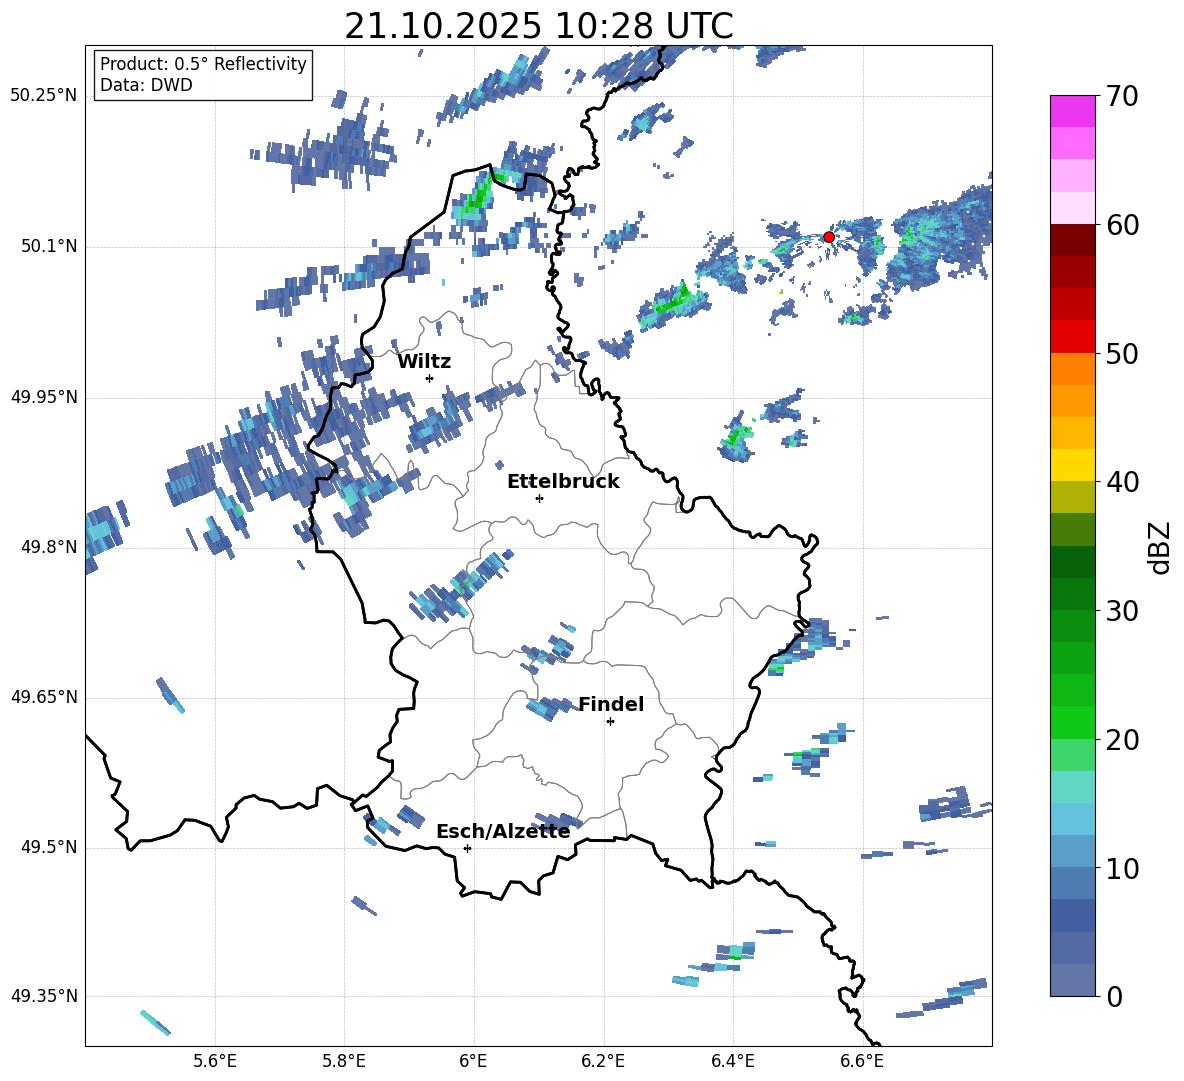This screenshot has width=1184, height=1081.
Task: Click the cyan colorbar segment between 10 and 20
Action: [x=1072, y=787]
